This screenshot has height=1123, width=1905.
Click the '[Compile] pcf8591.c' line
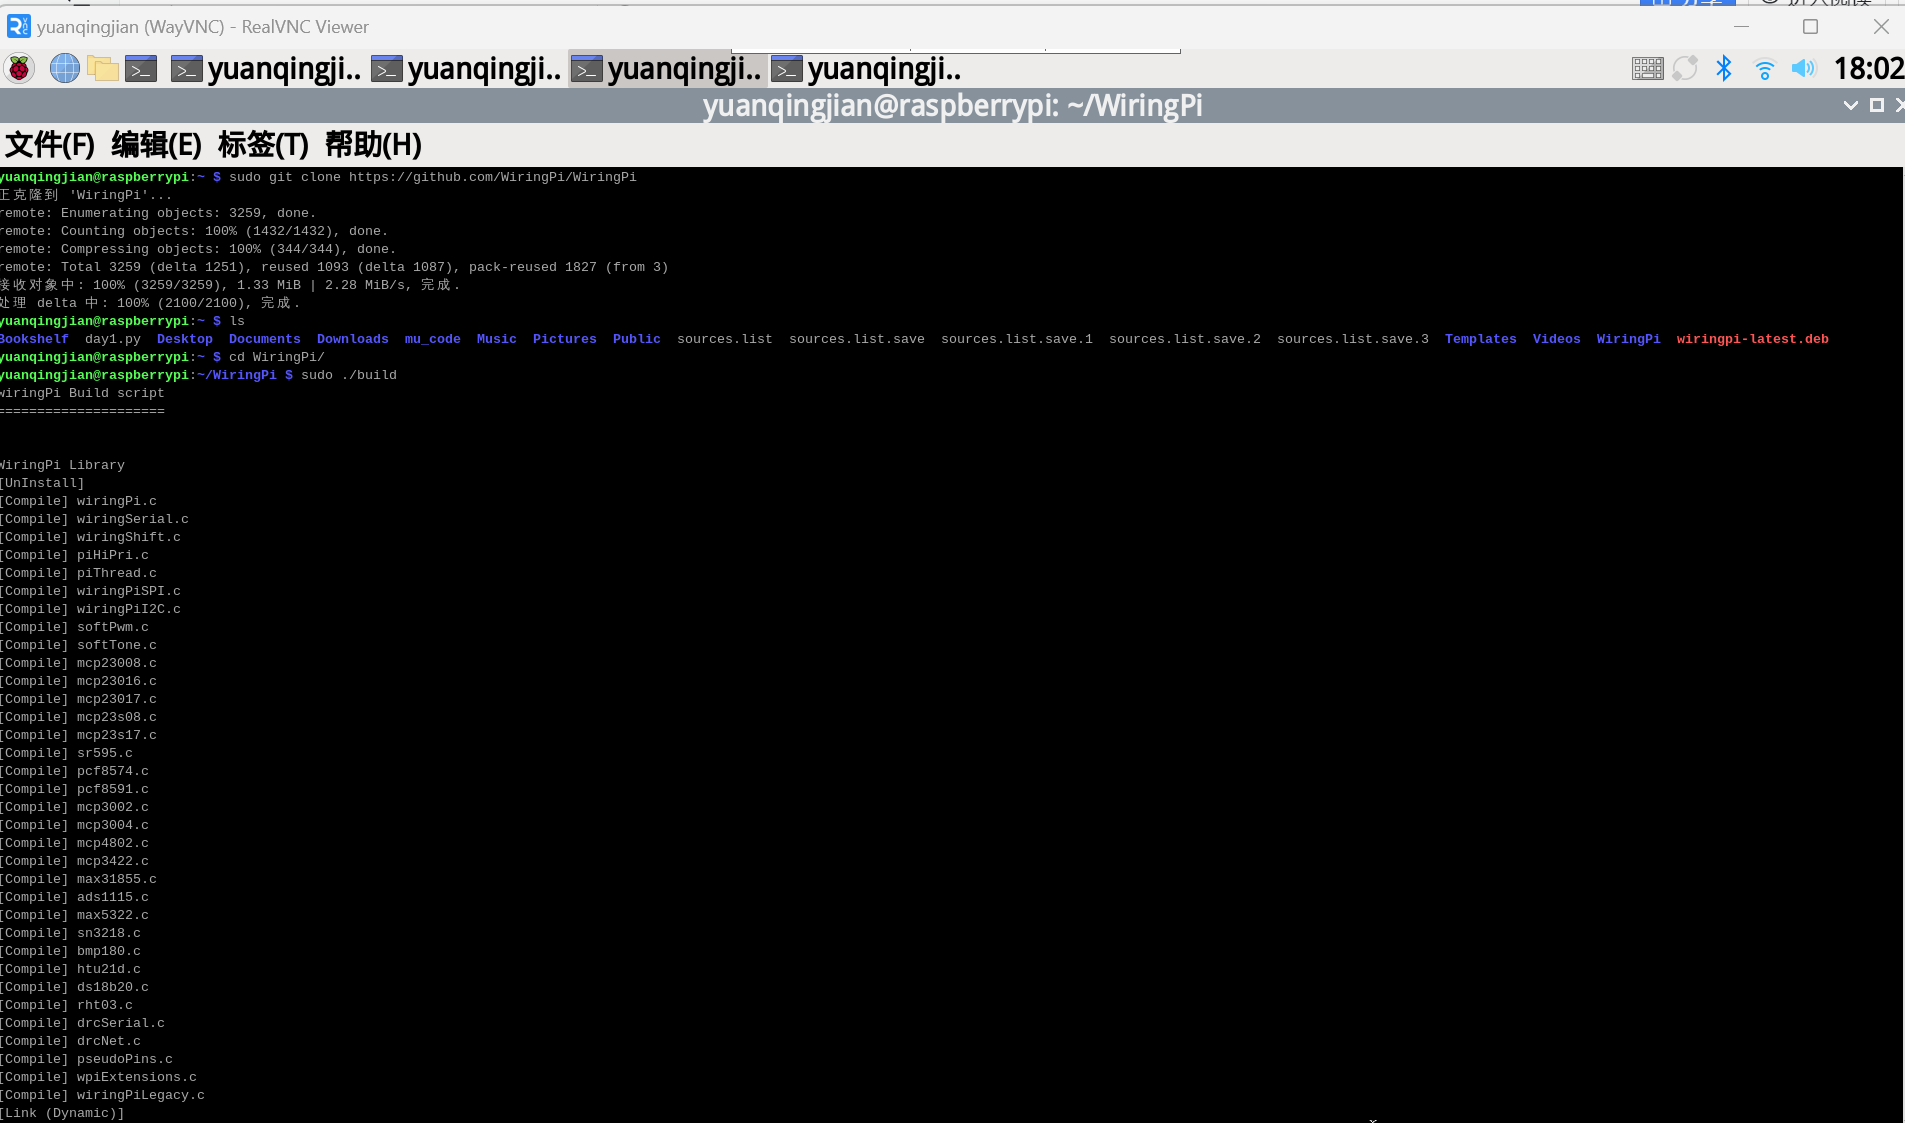tap(74, 789)
